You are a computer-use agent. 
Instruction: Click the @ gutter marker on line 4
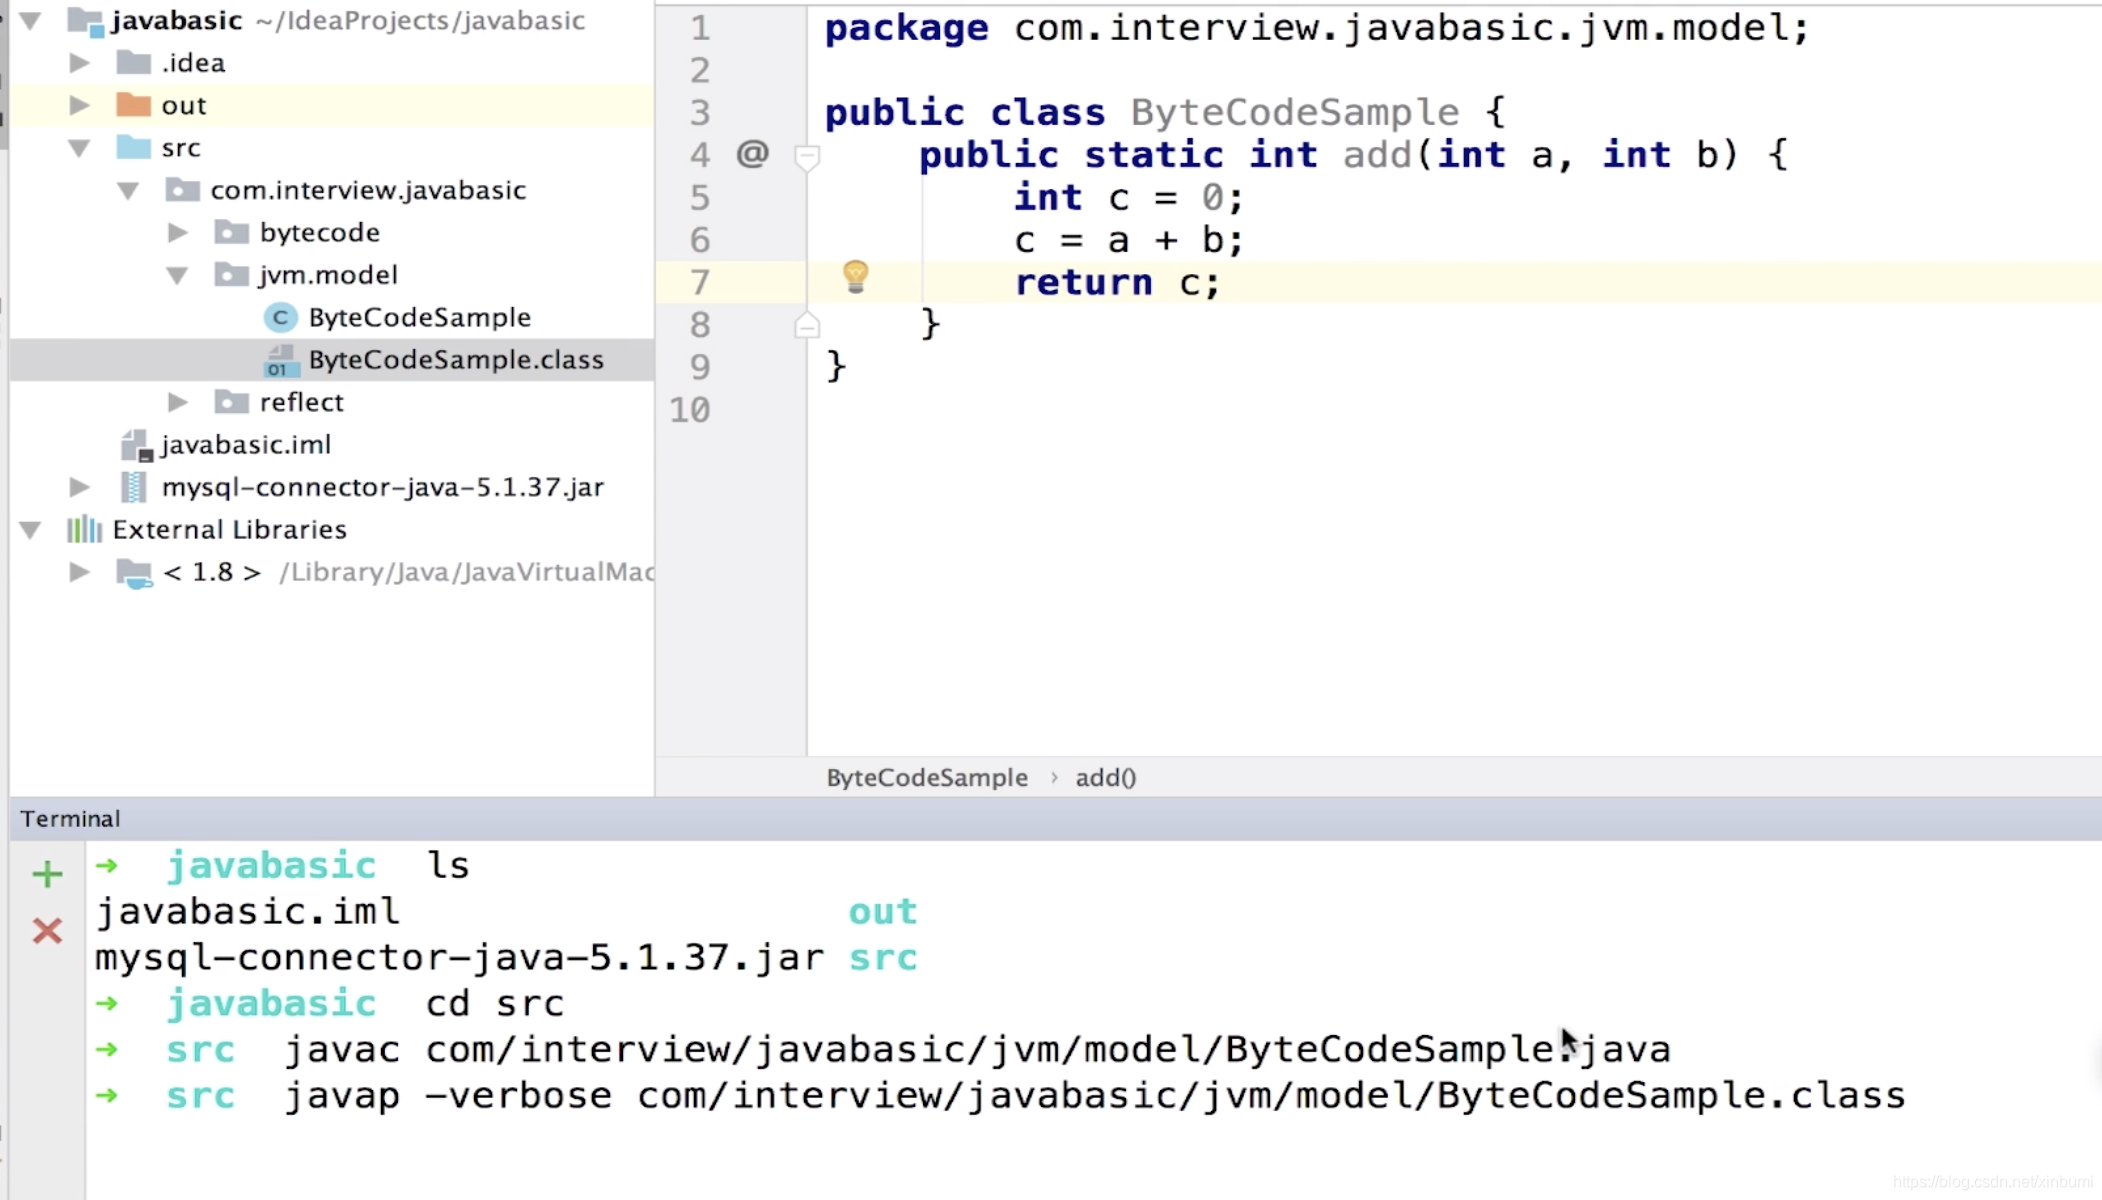[x=752, y=154]
